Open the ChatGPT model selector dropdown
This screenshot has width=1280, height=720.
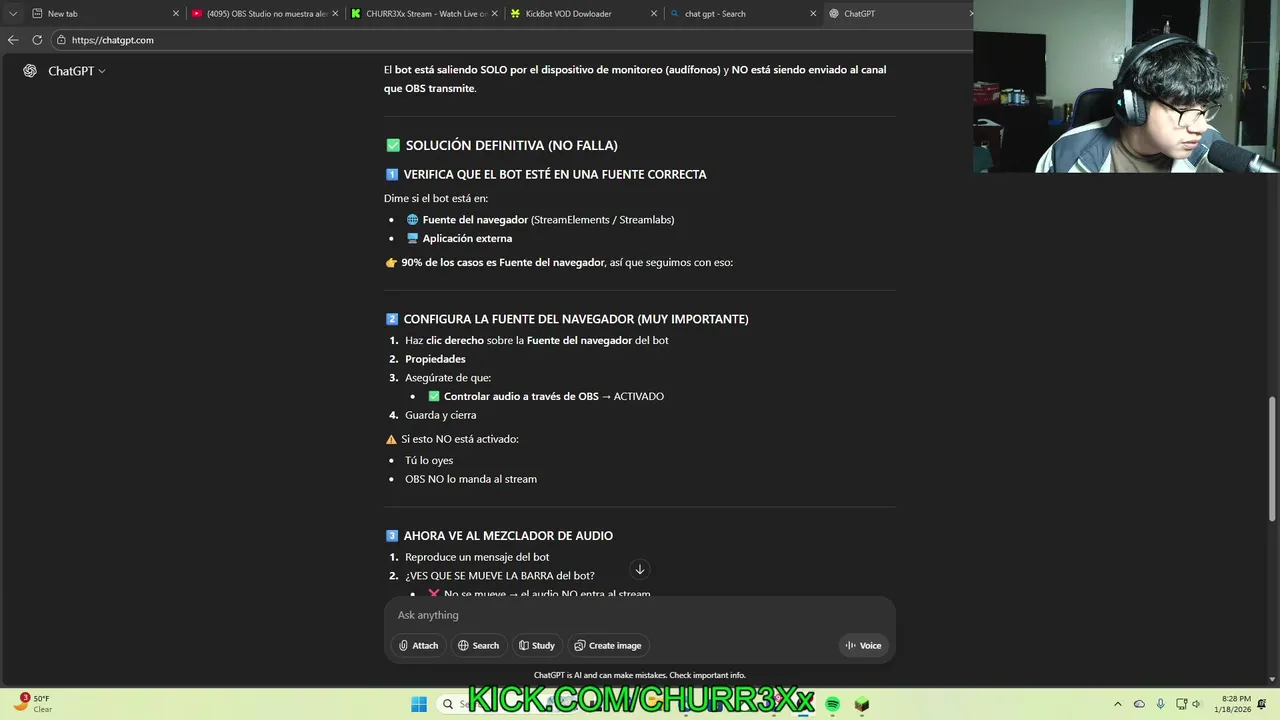click(x=77, y=71)
